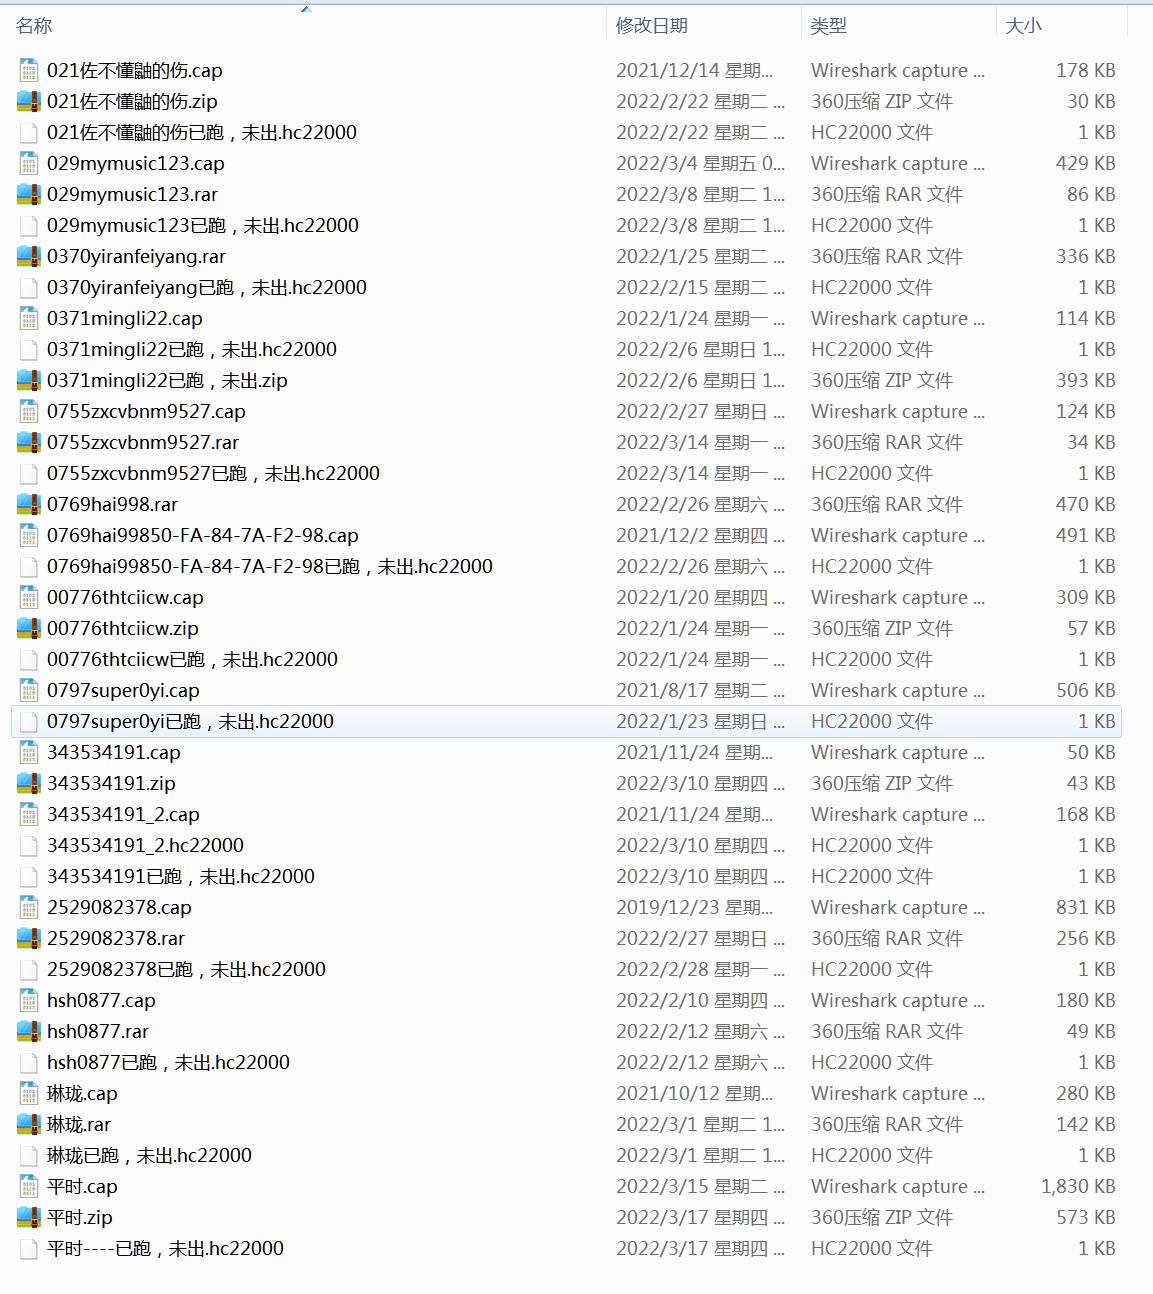This screenshot has height=1294, width=1153.
Task: Click the archive icon of 琳珑.rar
Action: click(x=29, y=1124)
